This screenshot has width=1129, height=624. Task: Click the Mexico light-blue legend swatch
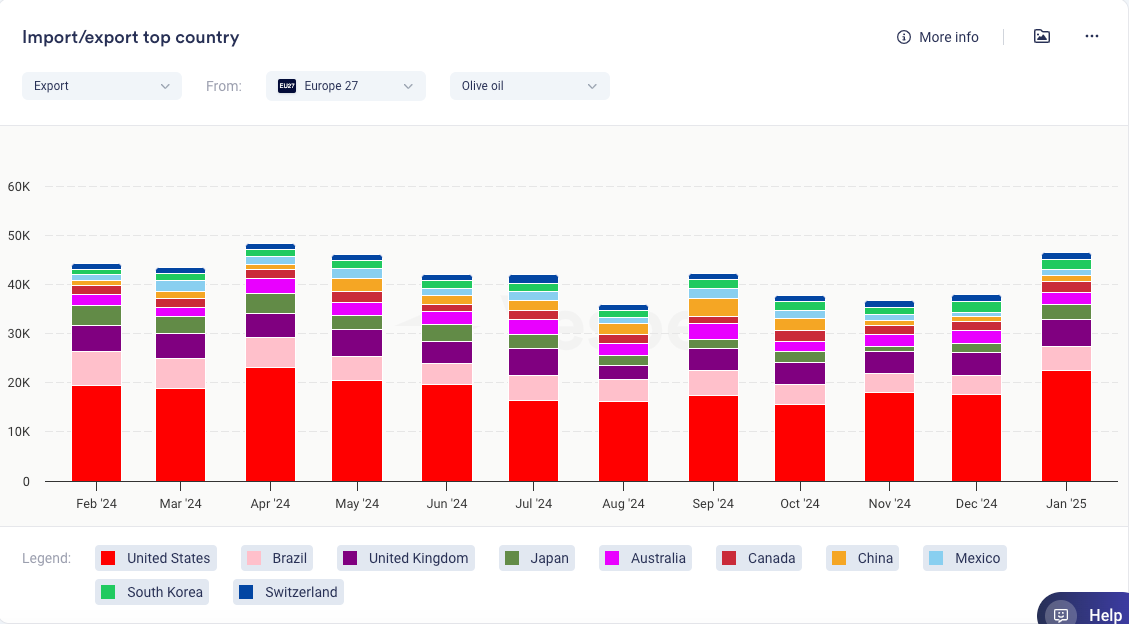935,558
